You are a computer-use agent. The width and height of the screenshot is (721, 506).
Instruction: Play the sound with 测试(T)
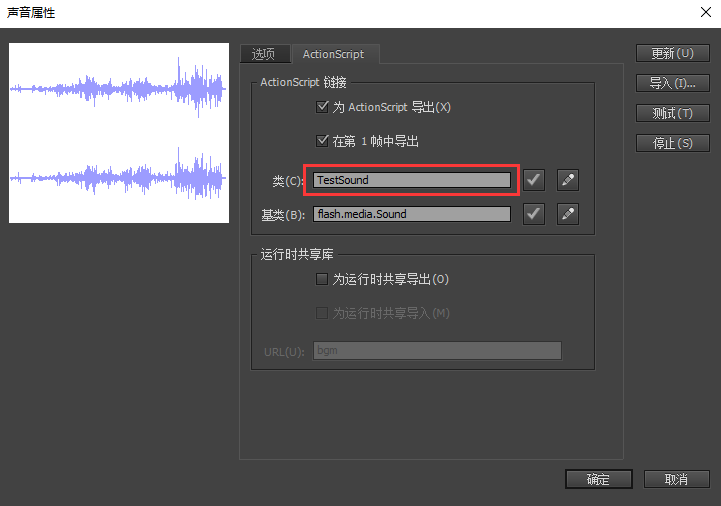tap(673, 113)
